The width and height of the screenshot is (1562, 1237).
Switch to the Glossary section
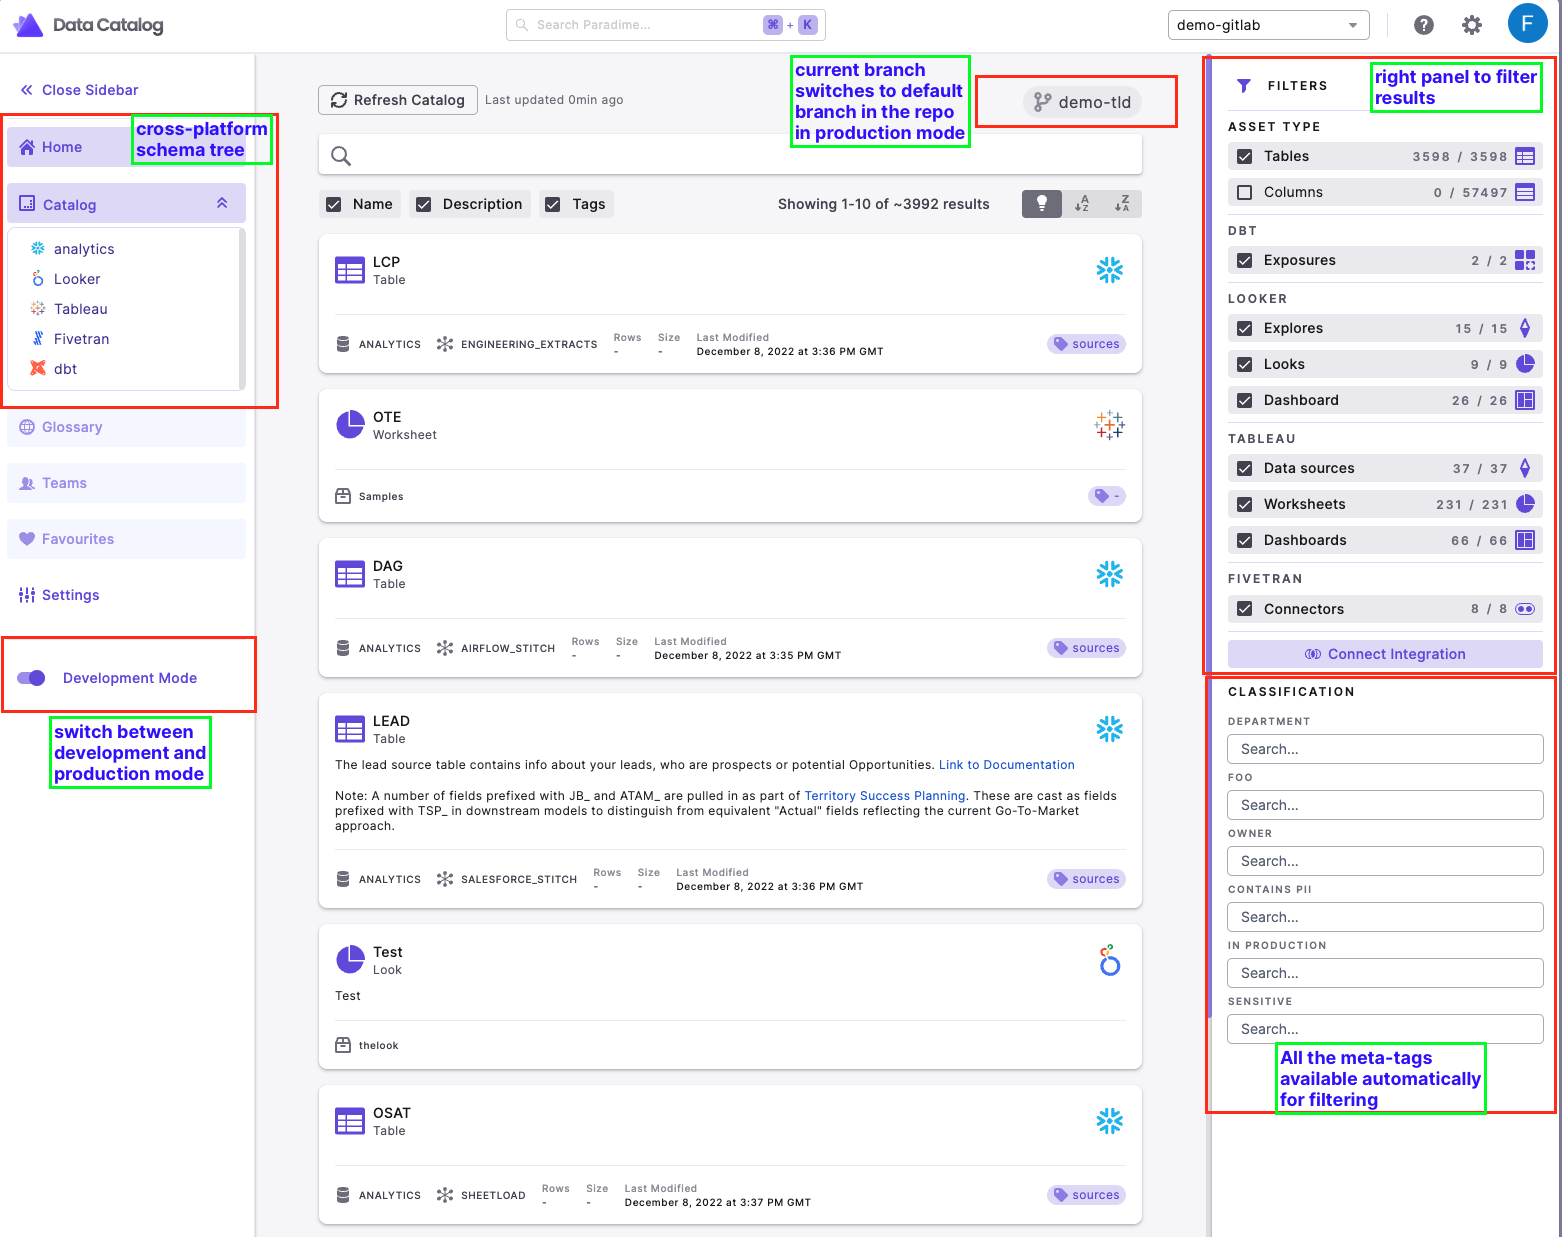tap(71, 427)
